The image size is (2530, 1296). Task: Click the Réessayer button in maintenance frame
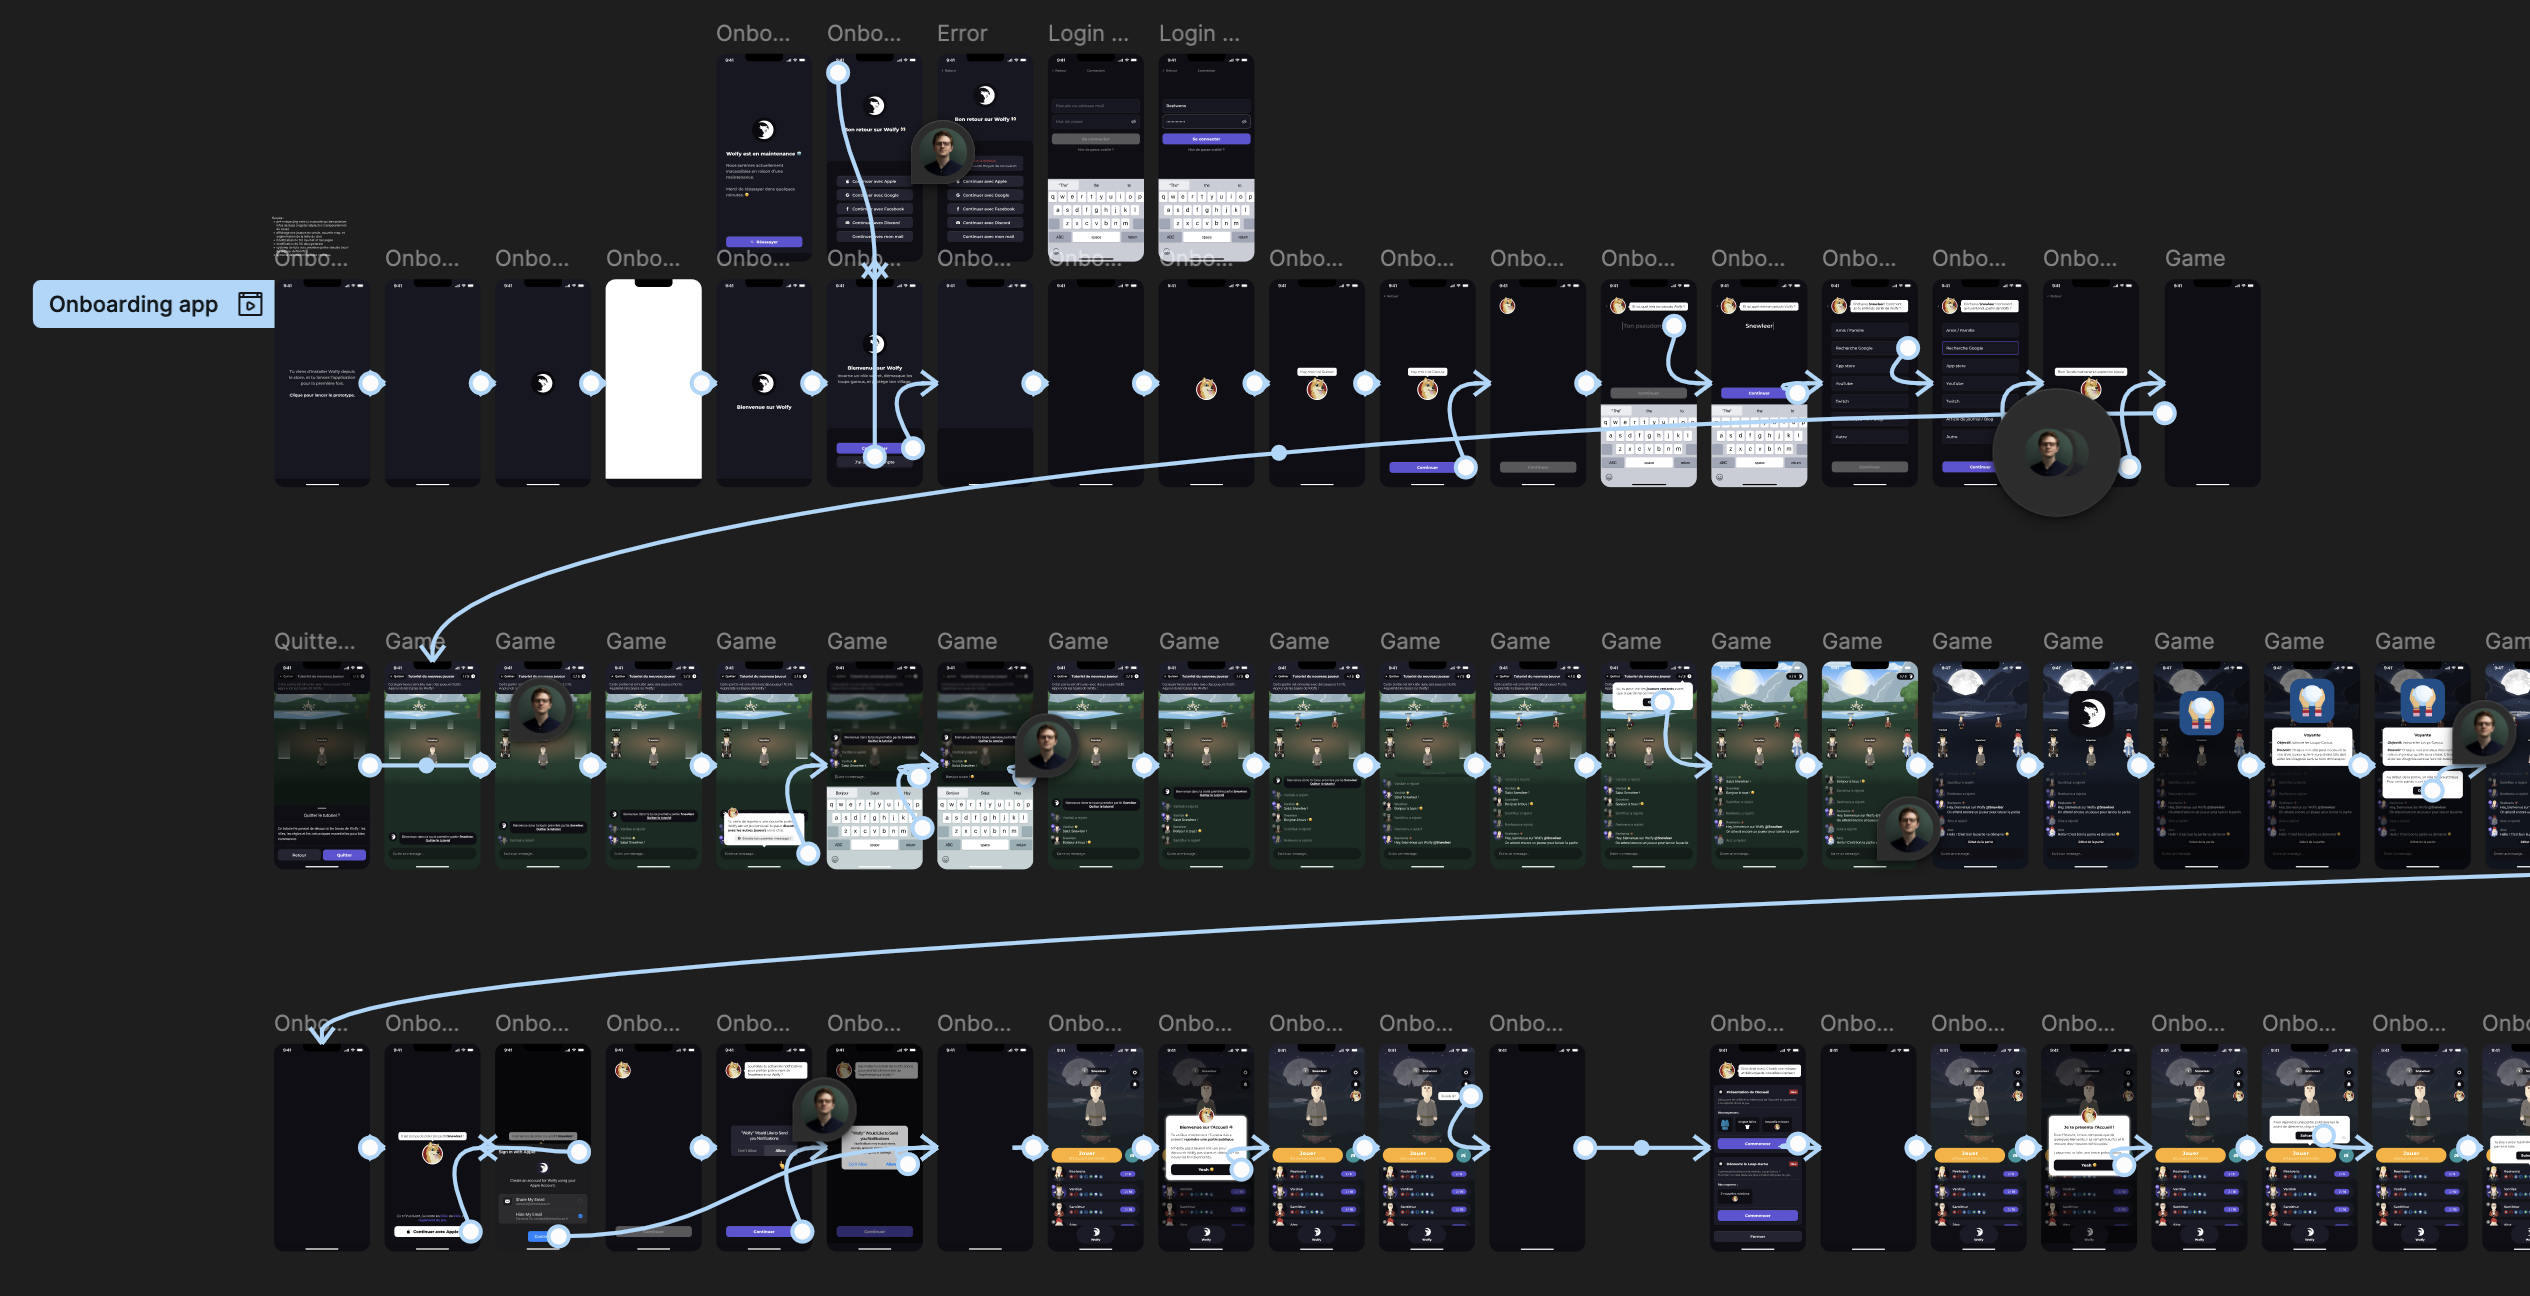[764, 242]
